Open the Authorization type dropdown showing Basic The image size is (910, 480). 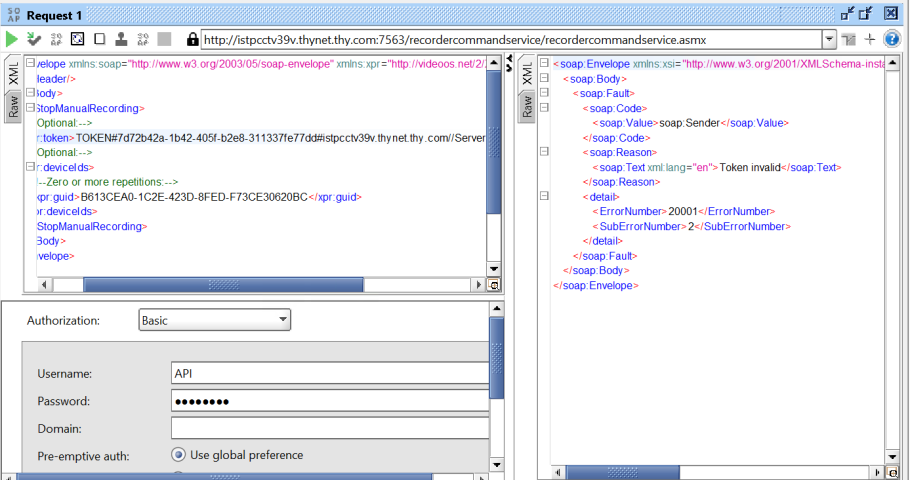(214, 321)
